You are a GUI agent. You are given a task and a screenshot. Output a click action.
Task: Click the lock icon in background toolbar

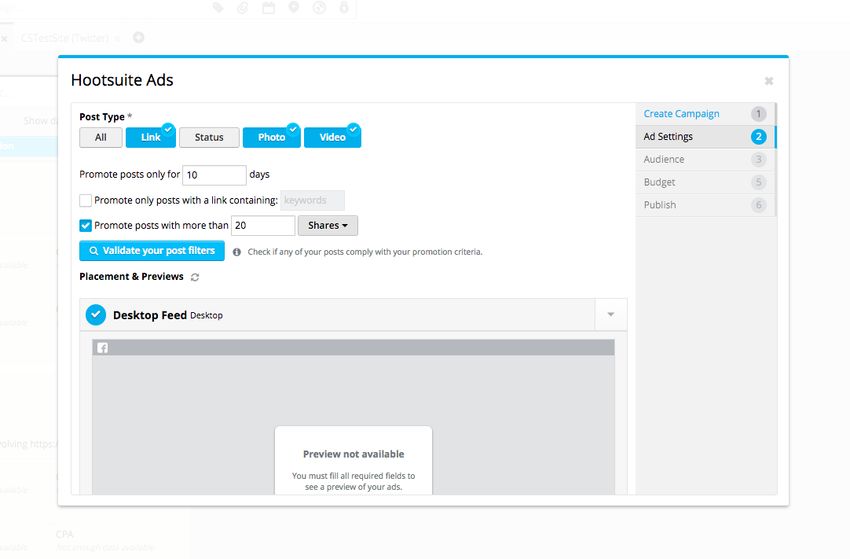point(344,7)
